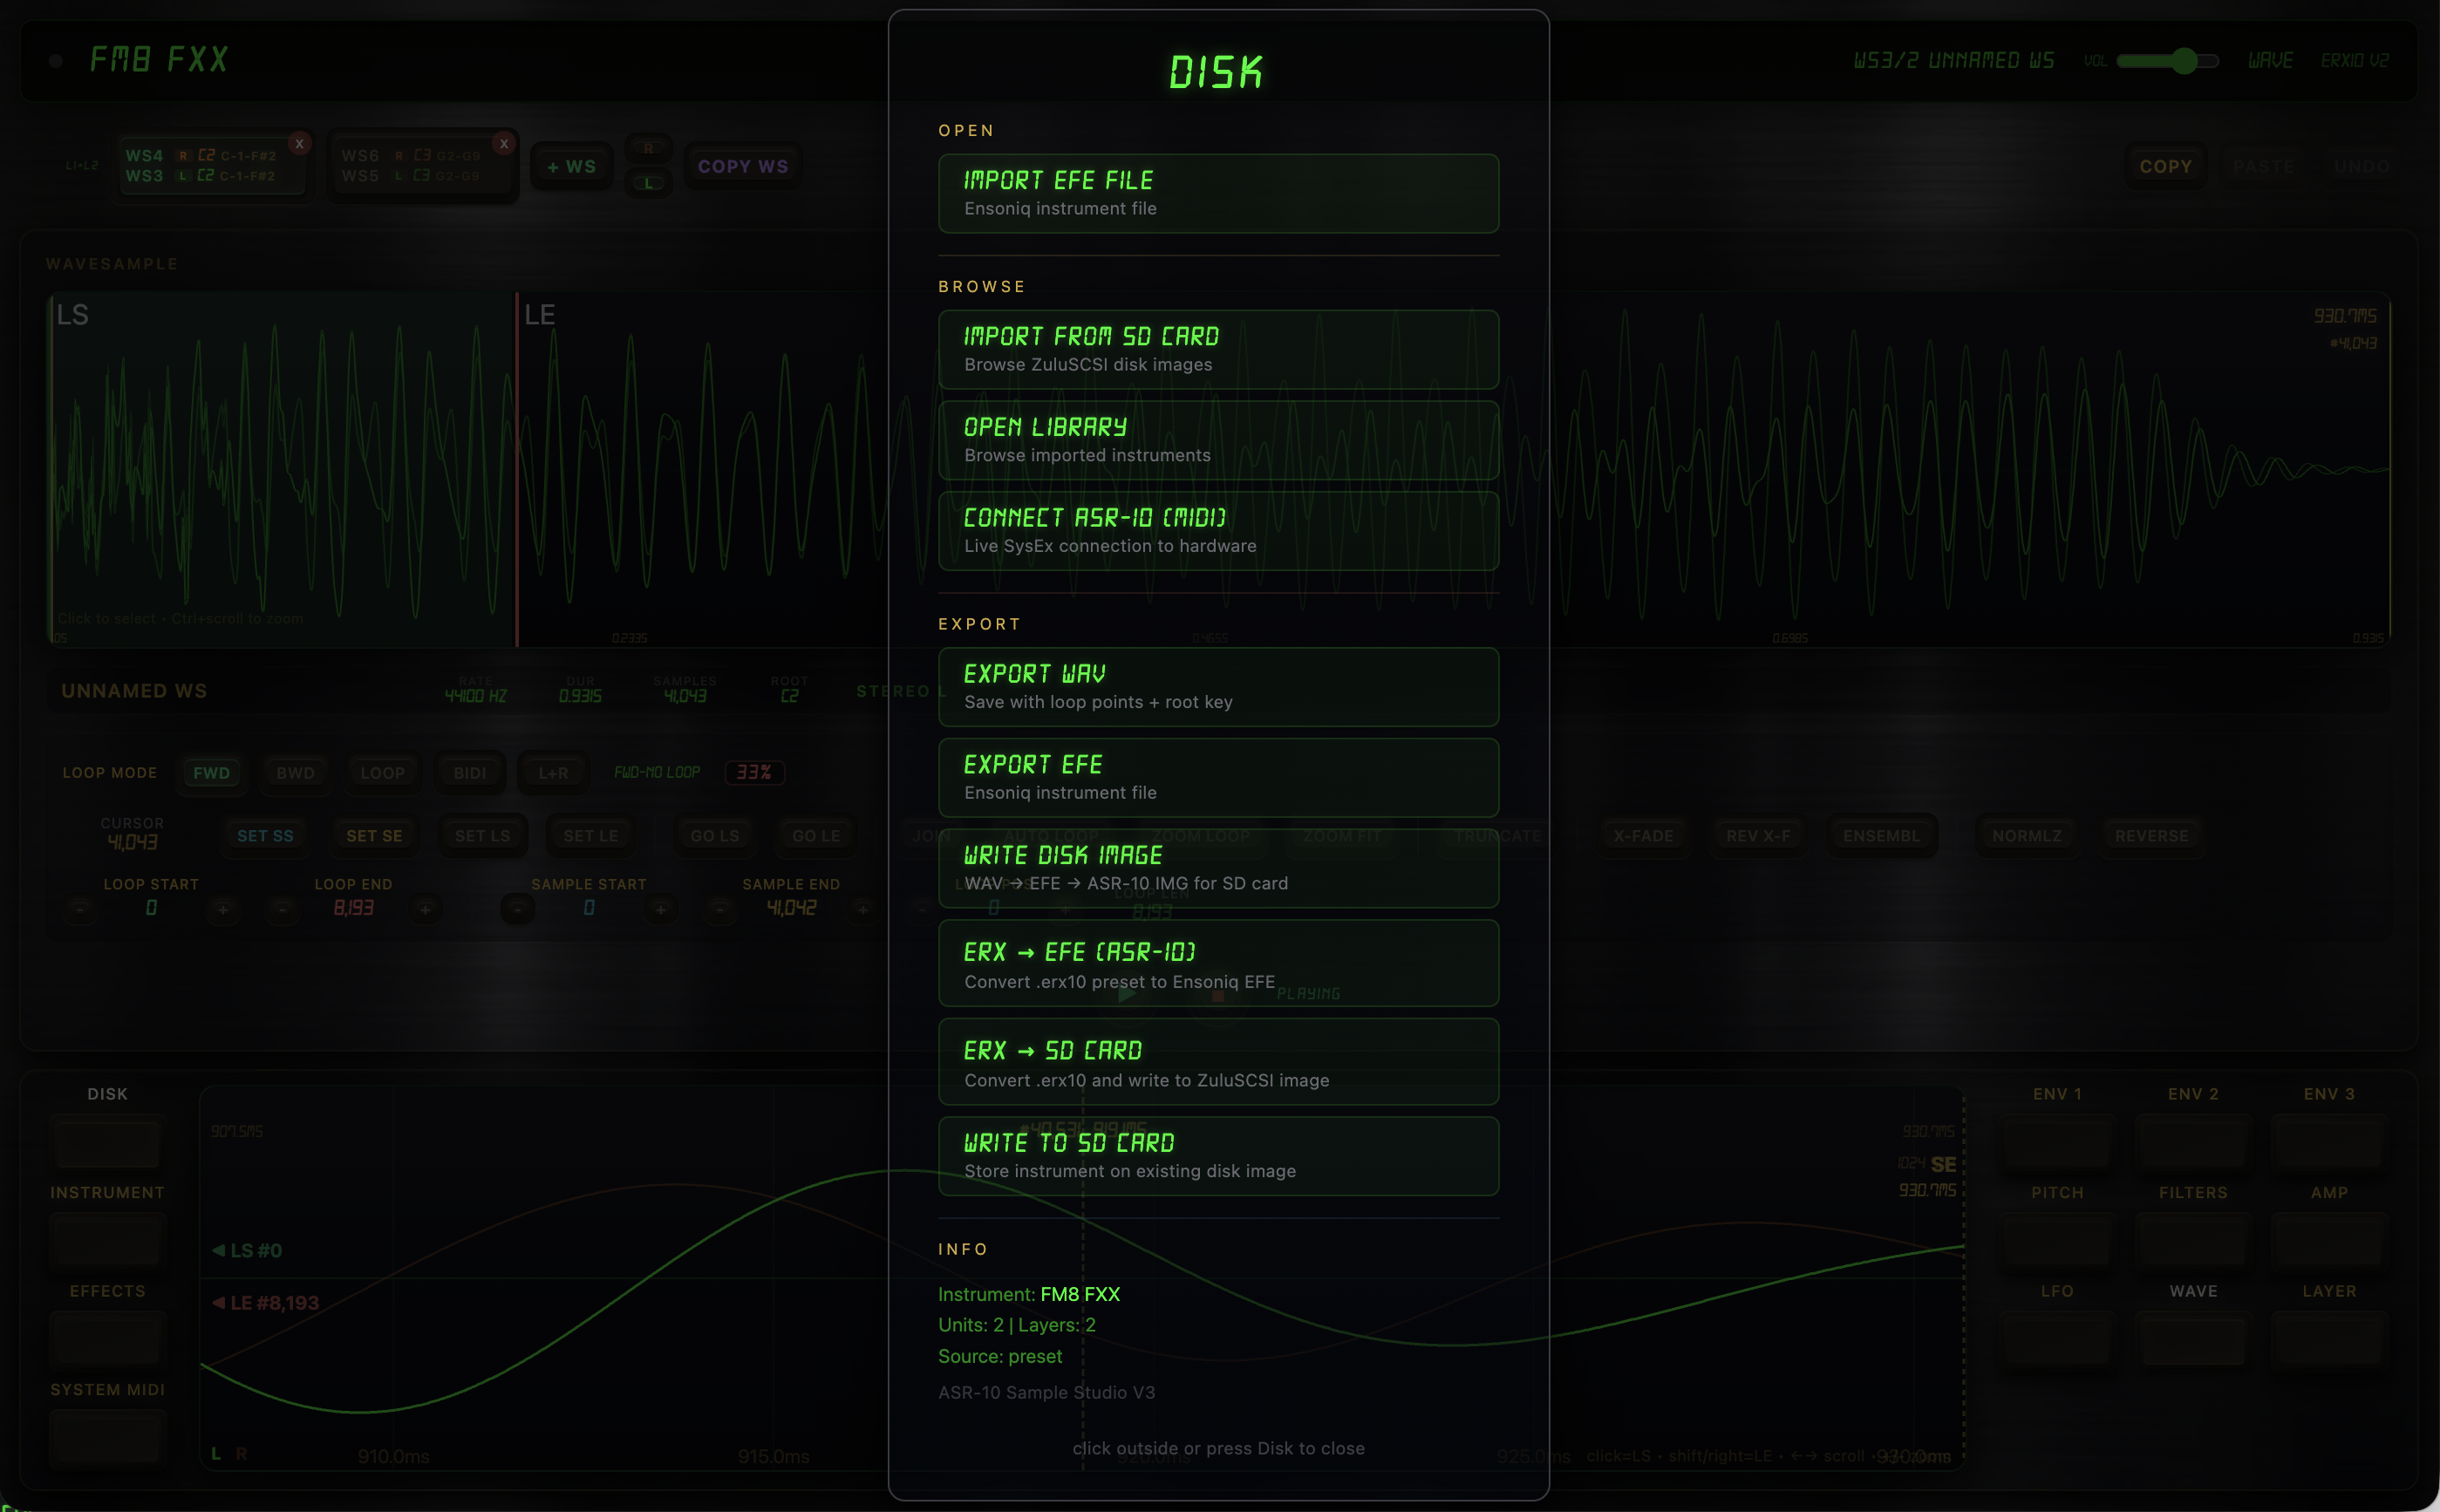Click the Set SS button

coord(265,836)
